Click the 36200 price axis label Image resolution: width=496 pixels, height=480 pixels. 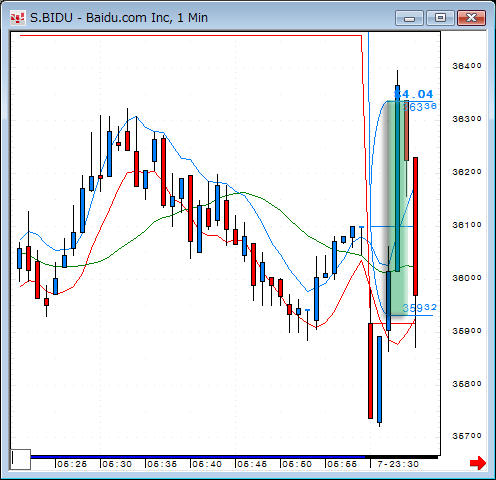467,172
